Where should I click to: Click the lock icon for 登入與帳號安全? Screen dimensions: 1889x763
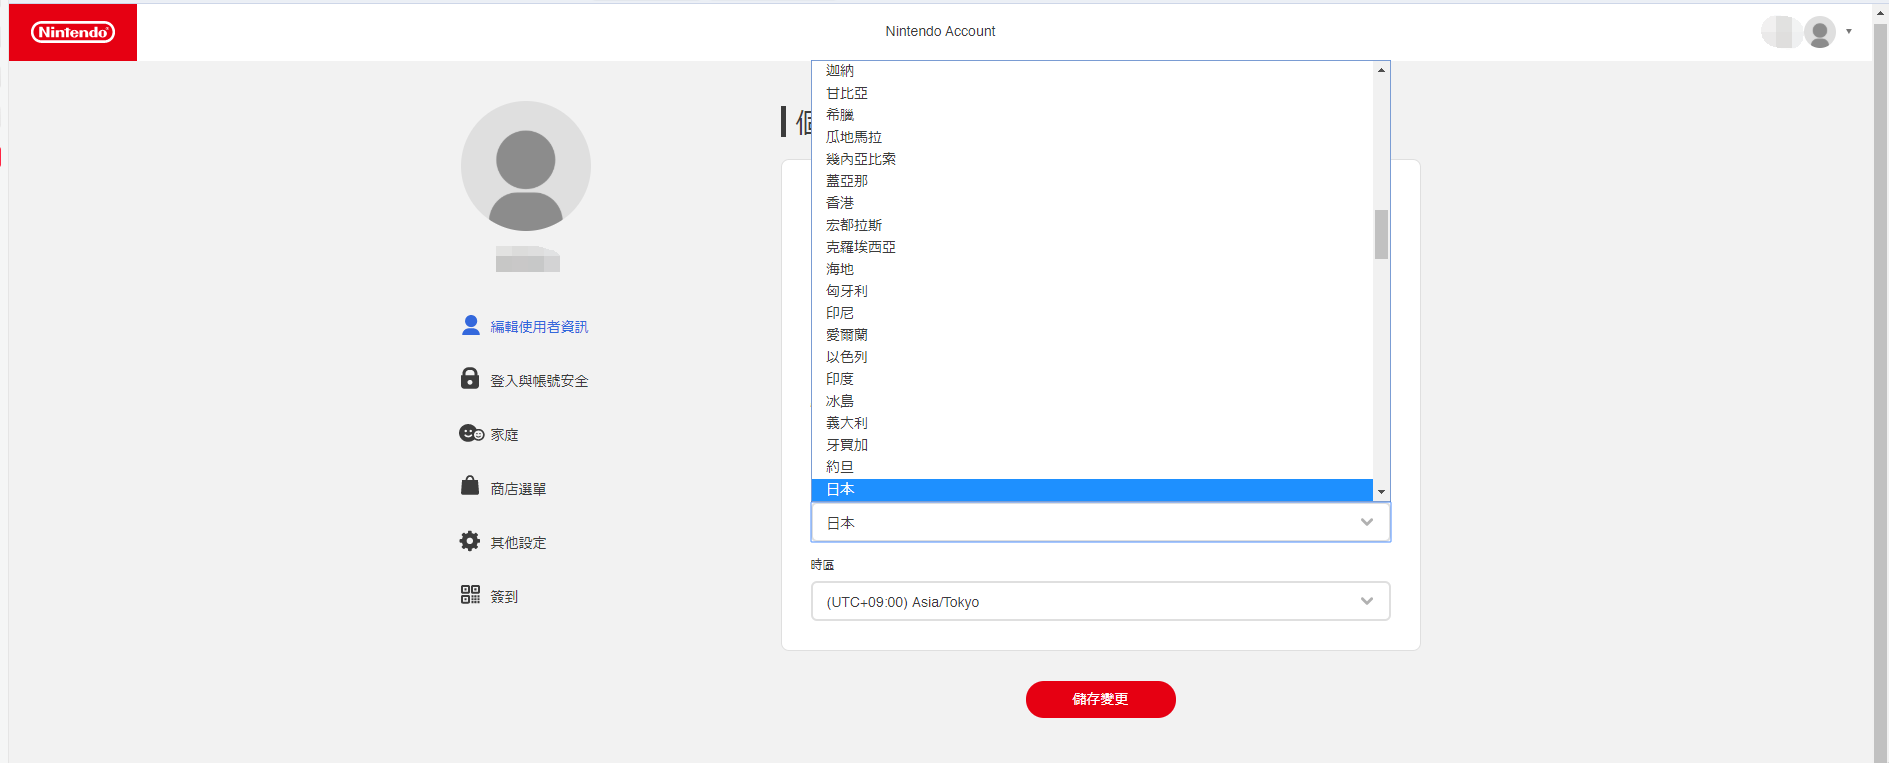pyautogui.click(x=470, y=378)
